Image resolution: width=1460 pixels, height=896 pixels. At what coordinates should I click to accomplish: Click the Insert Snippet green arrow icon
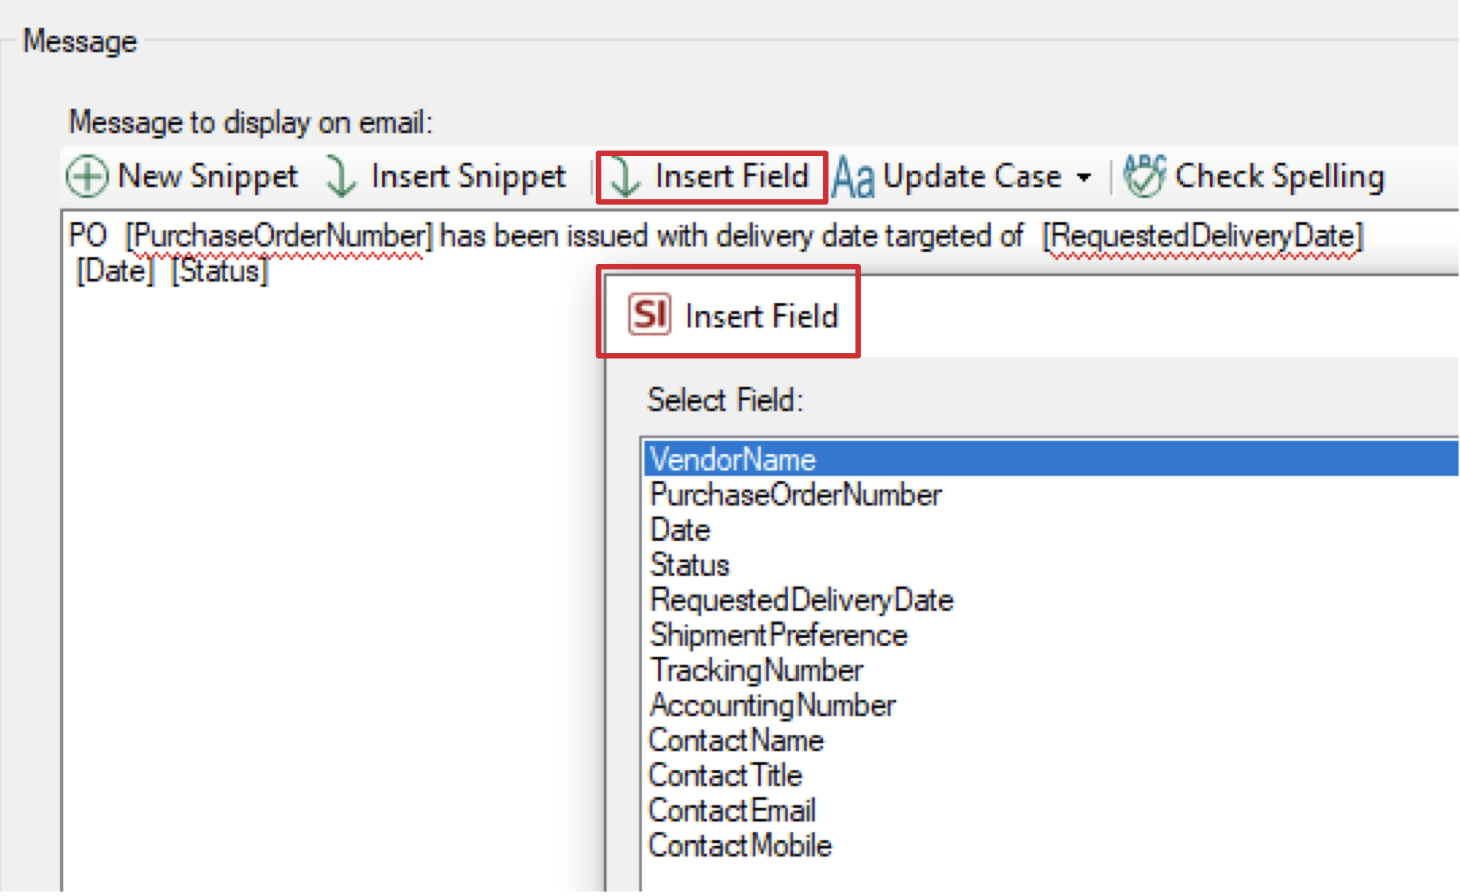click(x=340, y=176)
